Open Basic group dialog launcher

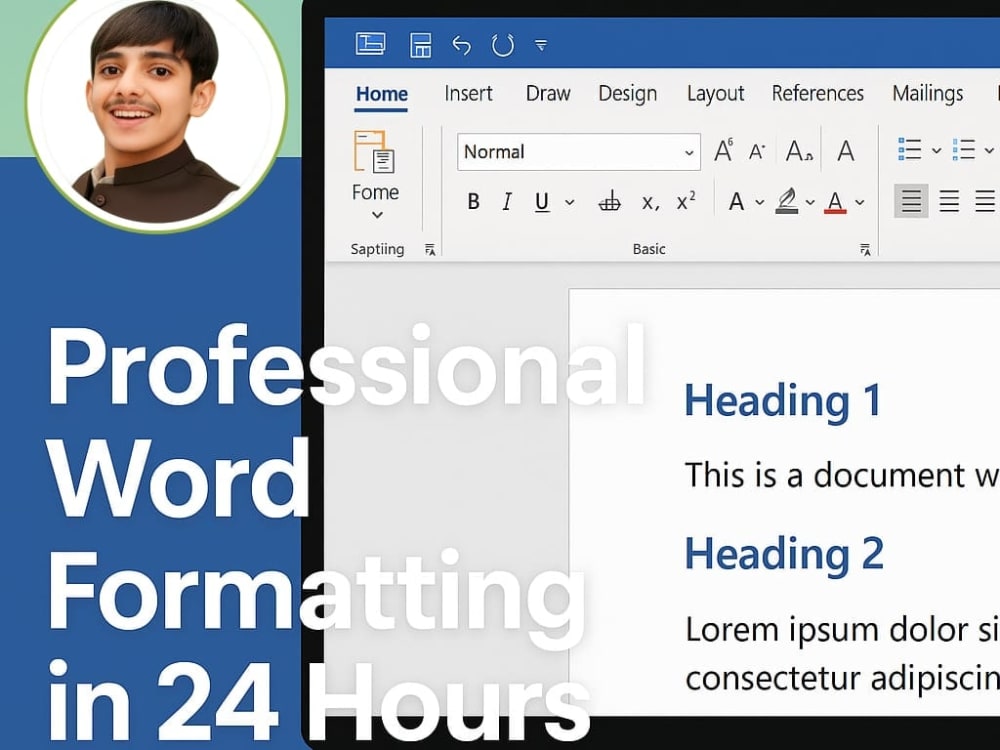[x=865, y=250]
